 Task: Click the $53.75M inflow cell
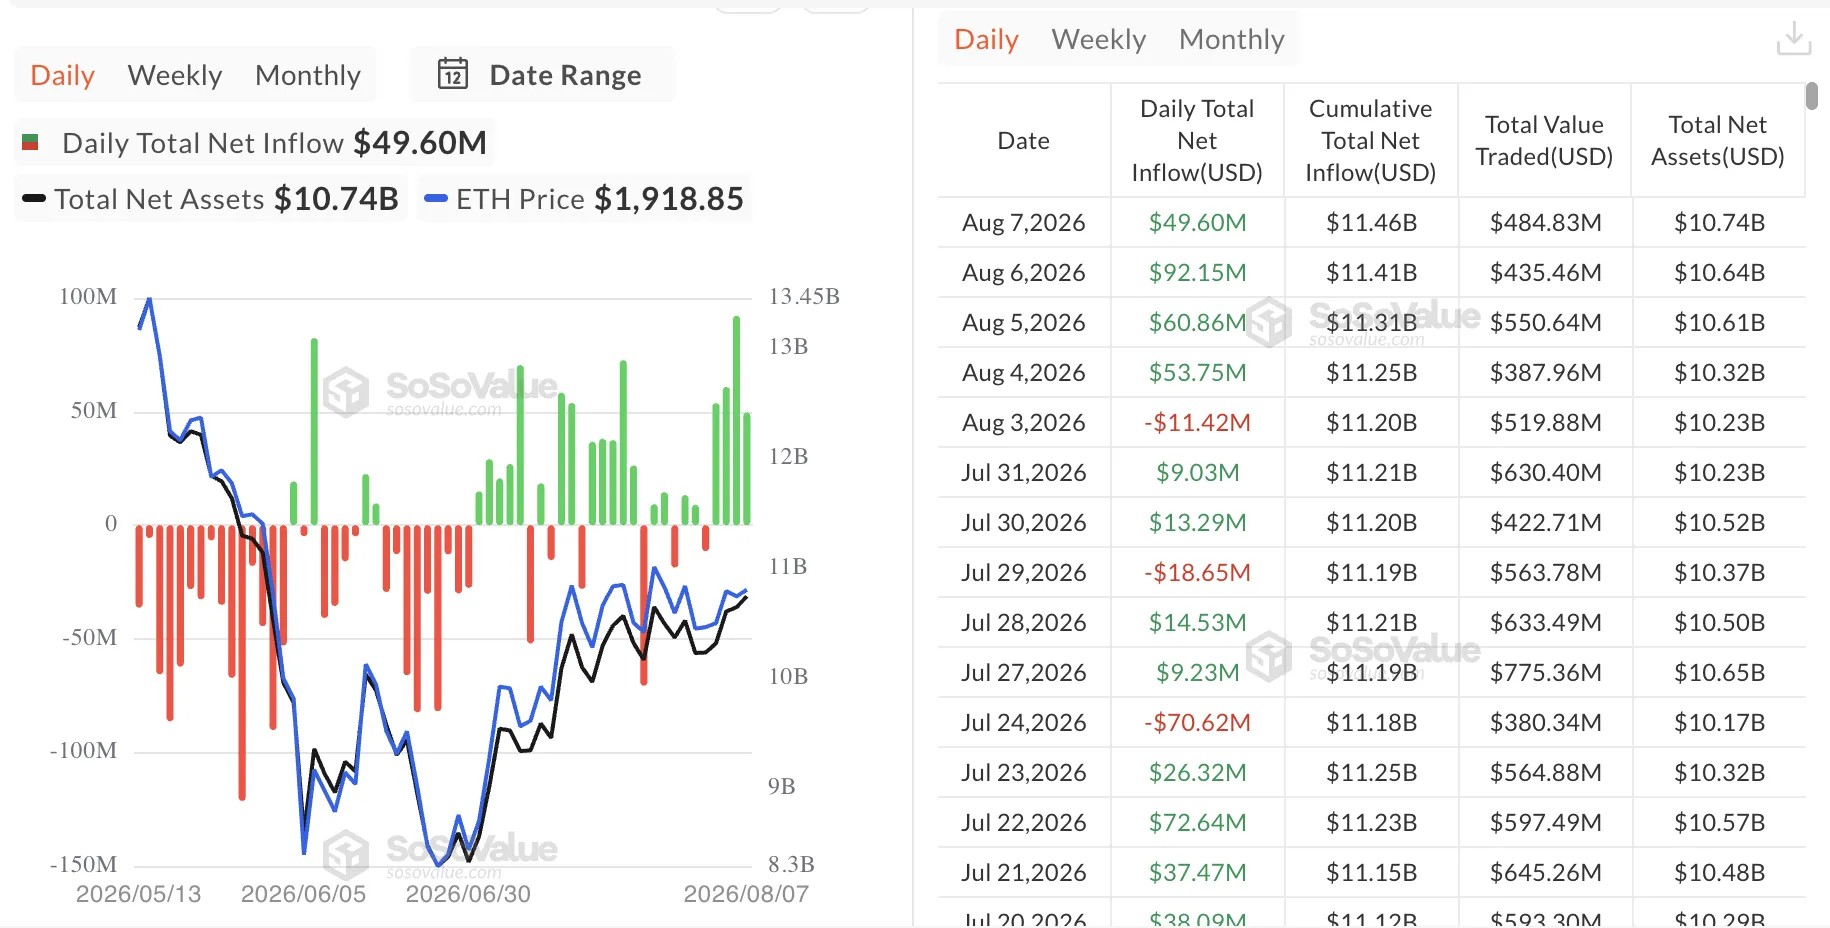(x=1197, y=372)
